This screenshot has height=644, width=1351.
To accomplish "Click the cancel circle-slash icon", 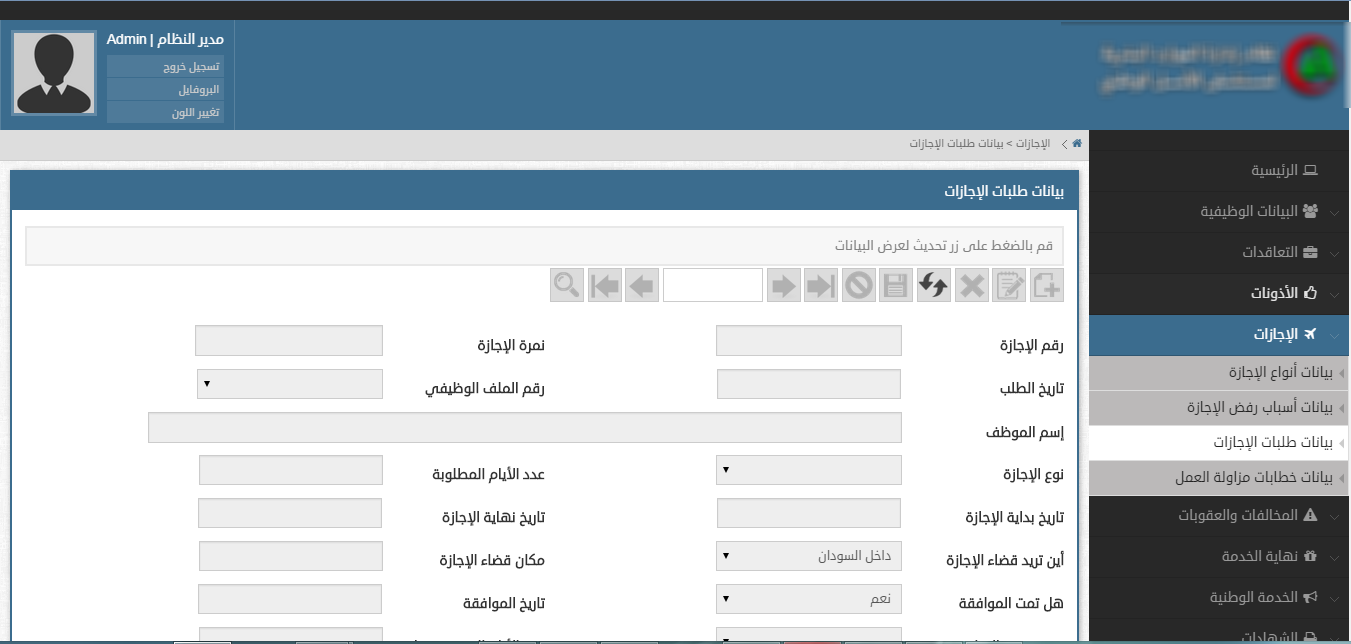I will [858, 286].
